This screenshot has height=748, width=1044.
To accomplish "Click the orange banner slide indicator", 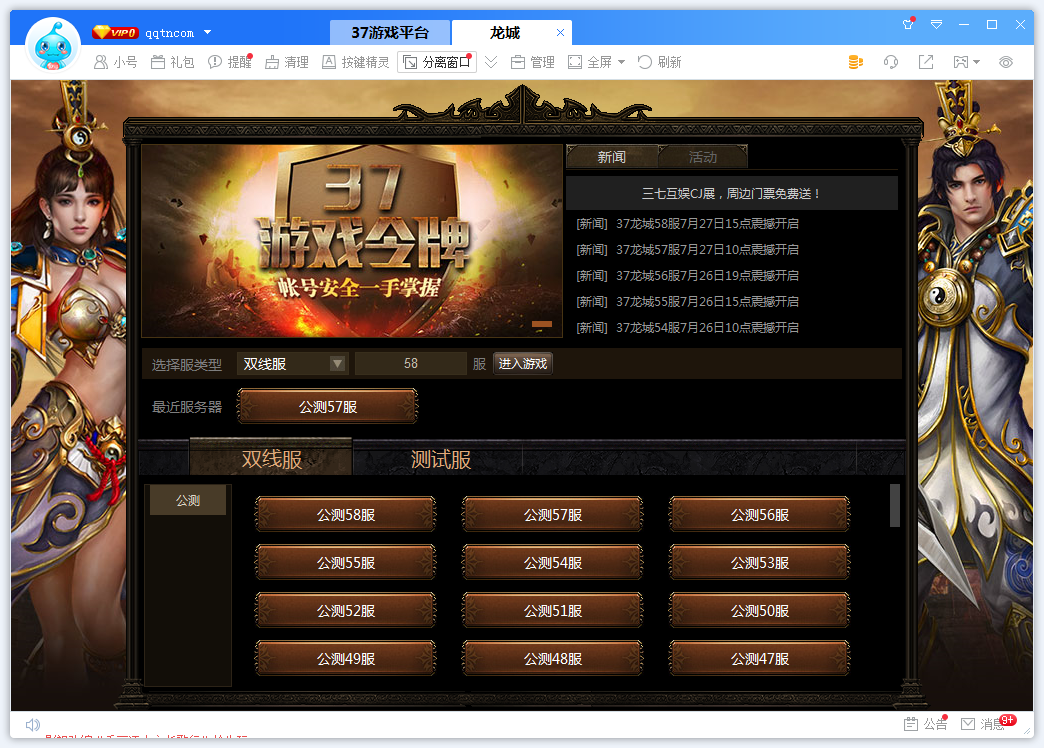I will pos(542,324).
